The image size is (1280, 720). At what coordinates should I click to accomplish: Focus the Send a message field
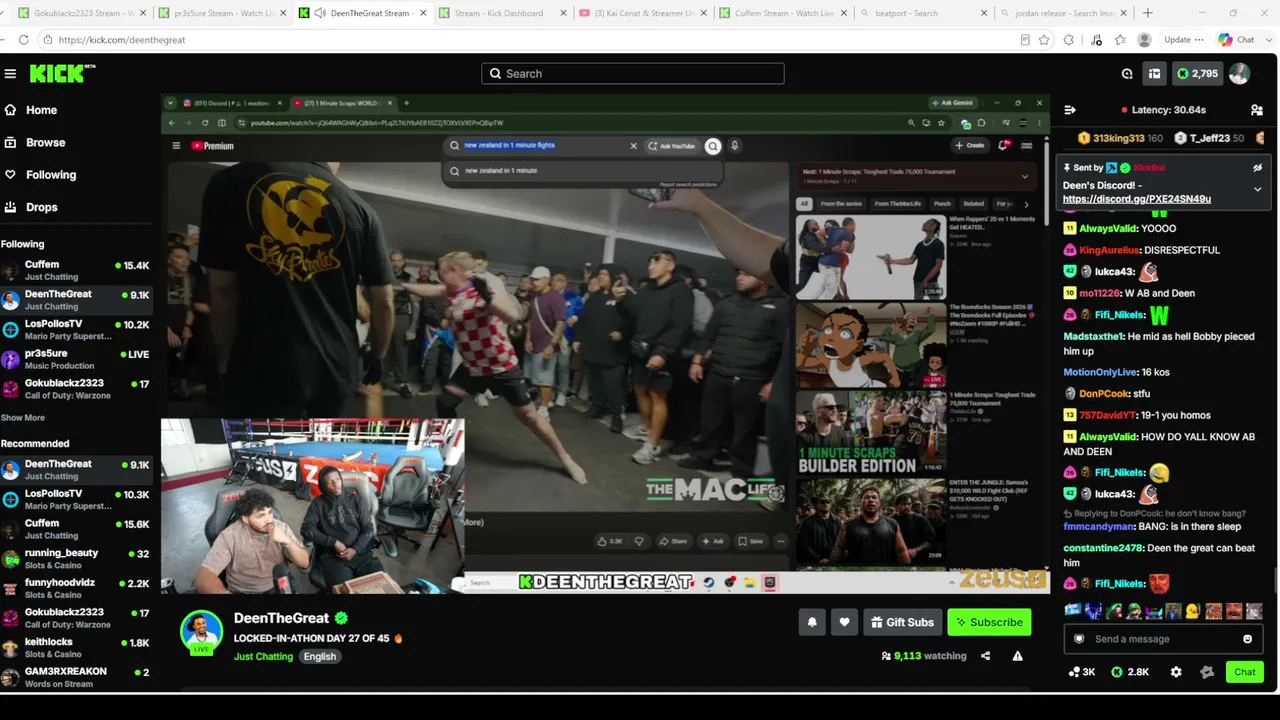tap(1162, 639)
